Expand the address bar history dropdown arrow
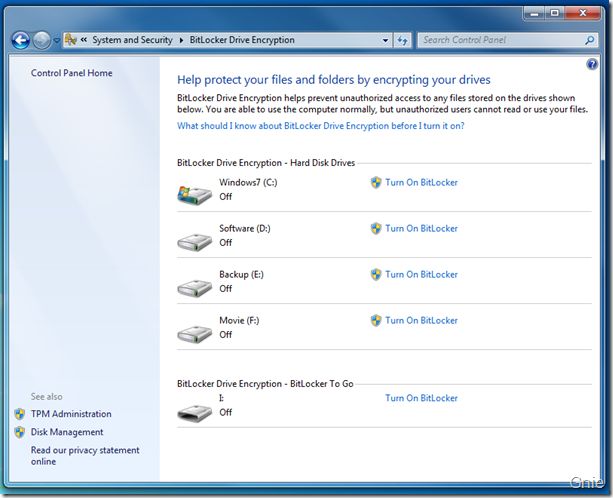613x498 pixels. [385, 40]
